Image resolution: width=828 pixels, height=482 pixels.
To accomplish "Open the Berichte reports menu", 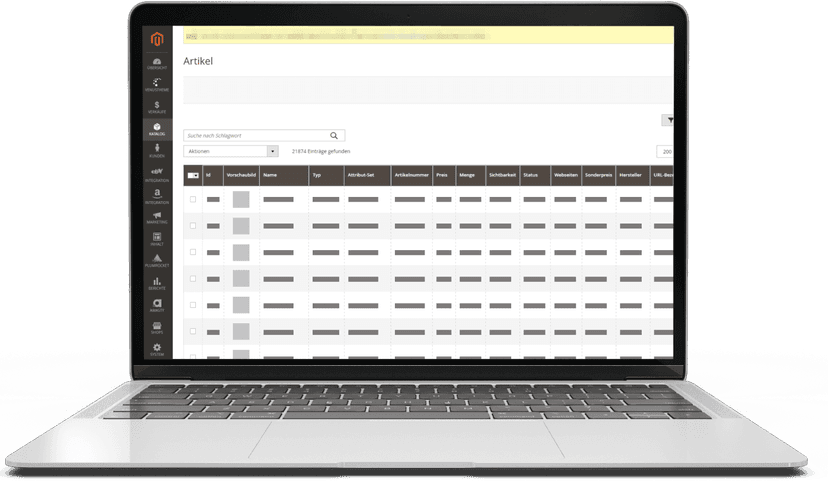I will pos(157,284).
